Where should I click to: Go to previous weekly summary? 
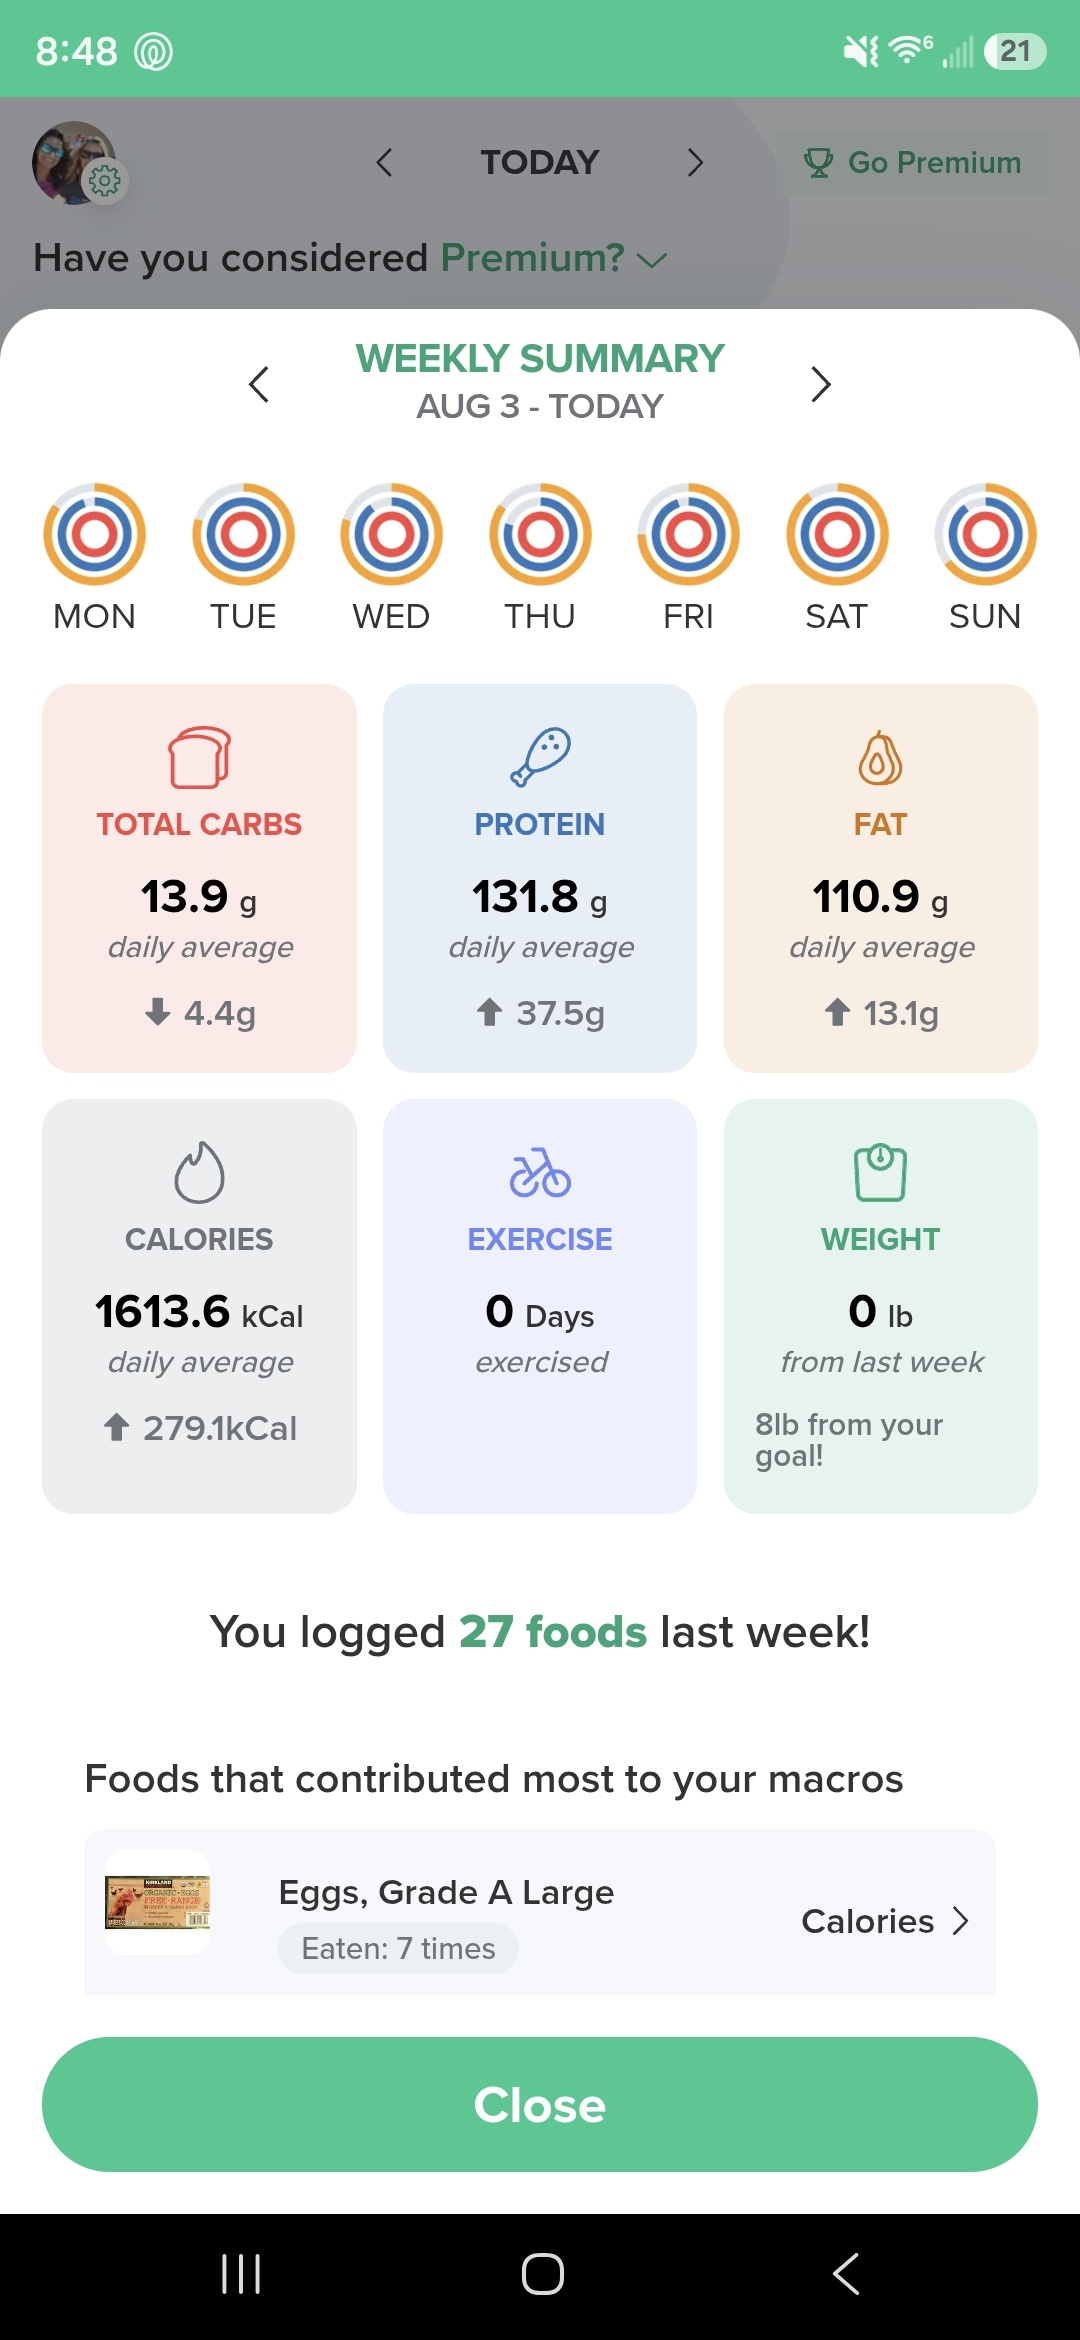pos(259,384)
